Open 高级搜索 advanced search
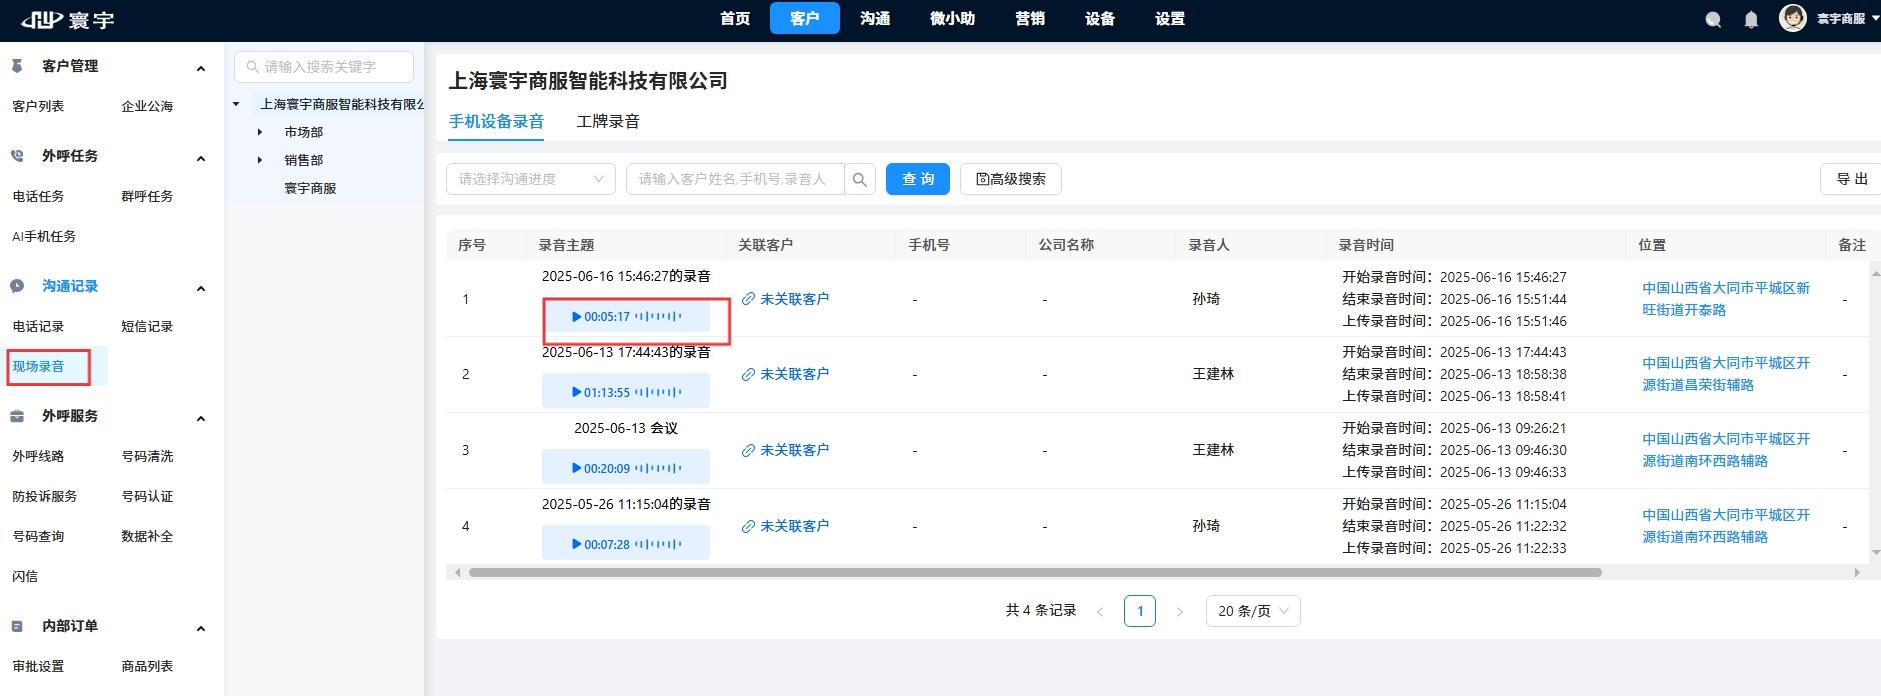The height and width of the screenshot is (696, 1881). (1011, 179)
